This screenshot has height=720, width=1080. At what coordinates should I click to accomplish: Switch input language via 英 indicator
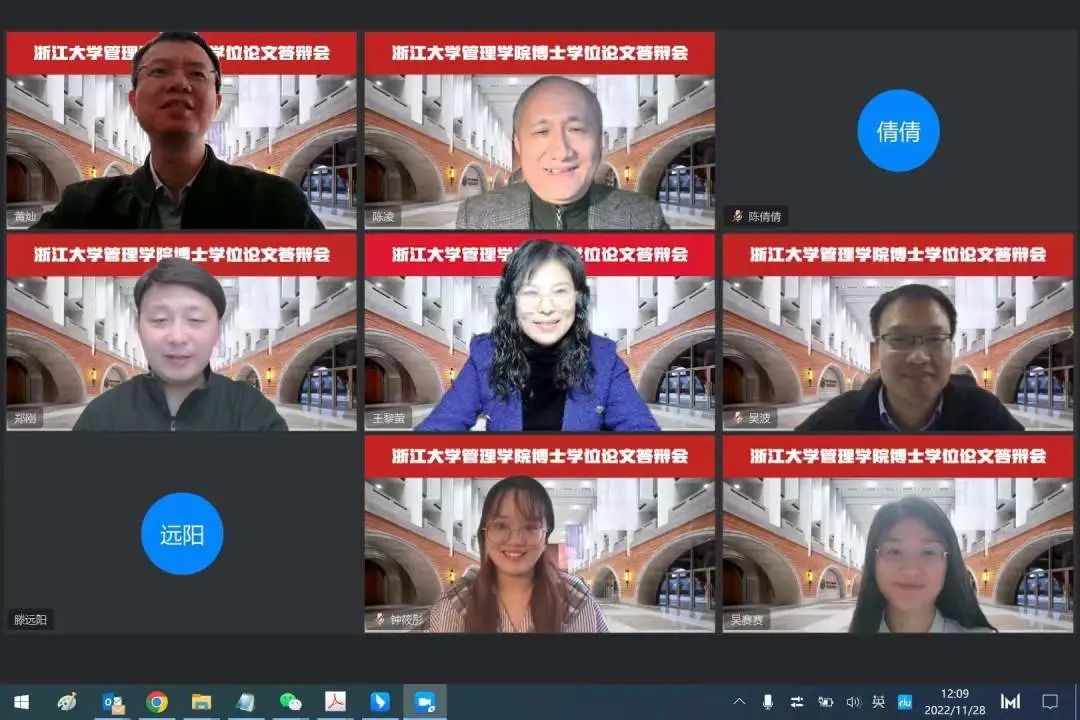pyautogui.click(x=878, y=702)
